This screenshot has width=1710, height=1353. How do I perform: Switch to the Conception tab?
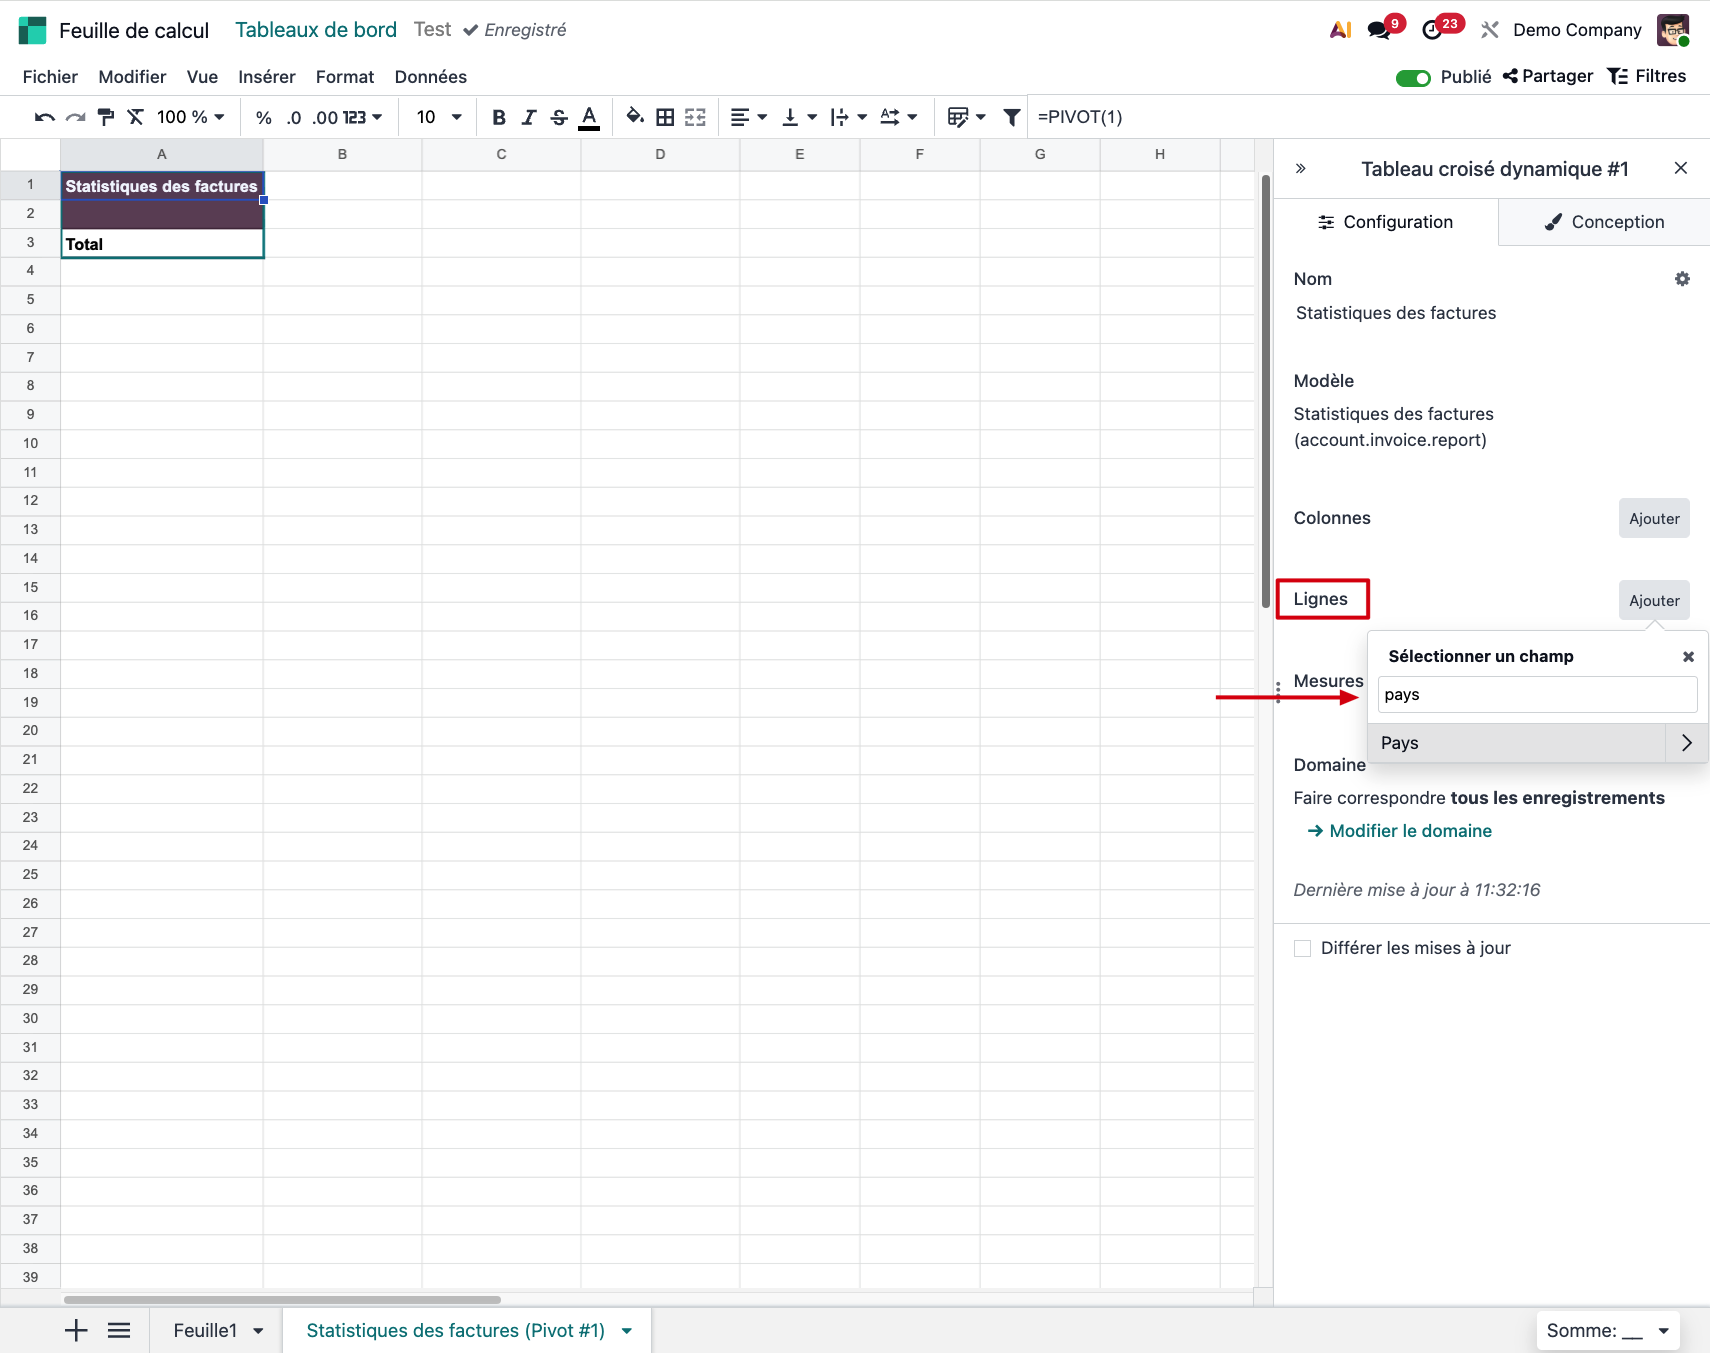(1604, 222)
